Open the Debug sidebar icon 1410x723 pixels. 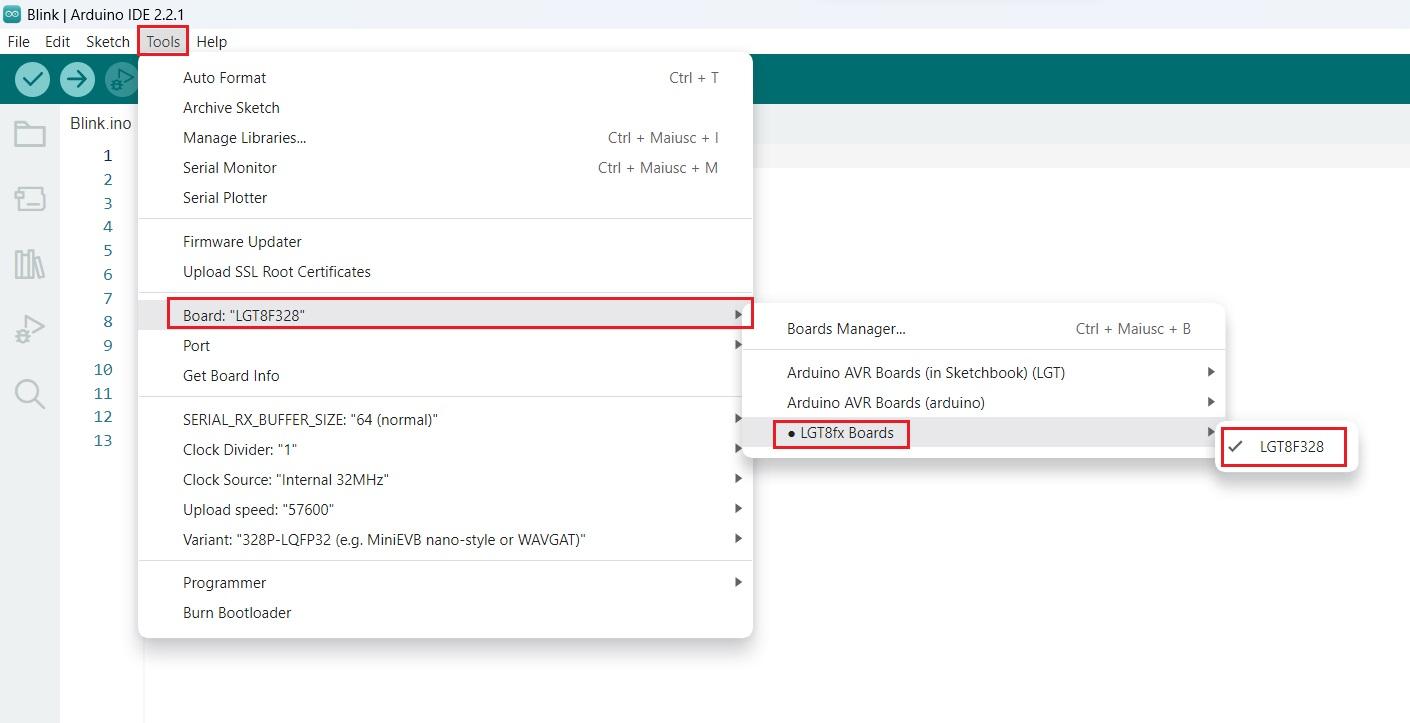(x=30, y=329)
